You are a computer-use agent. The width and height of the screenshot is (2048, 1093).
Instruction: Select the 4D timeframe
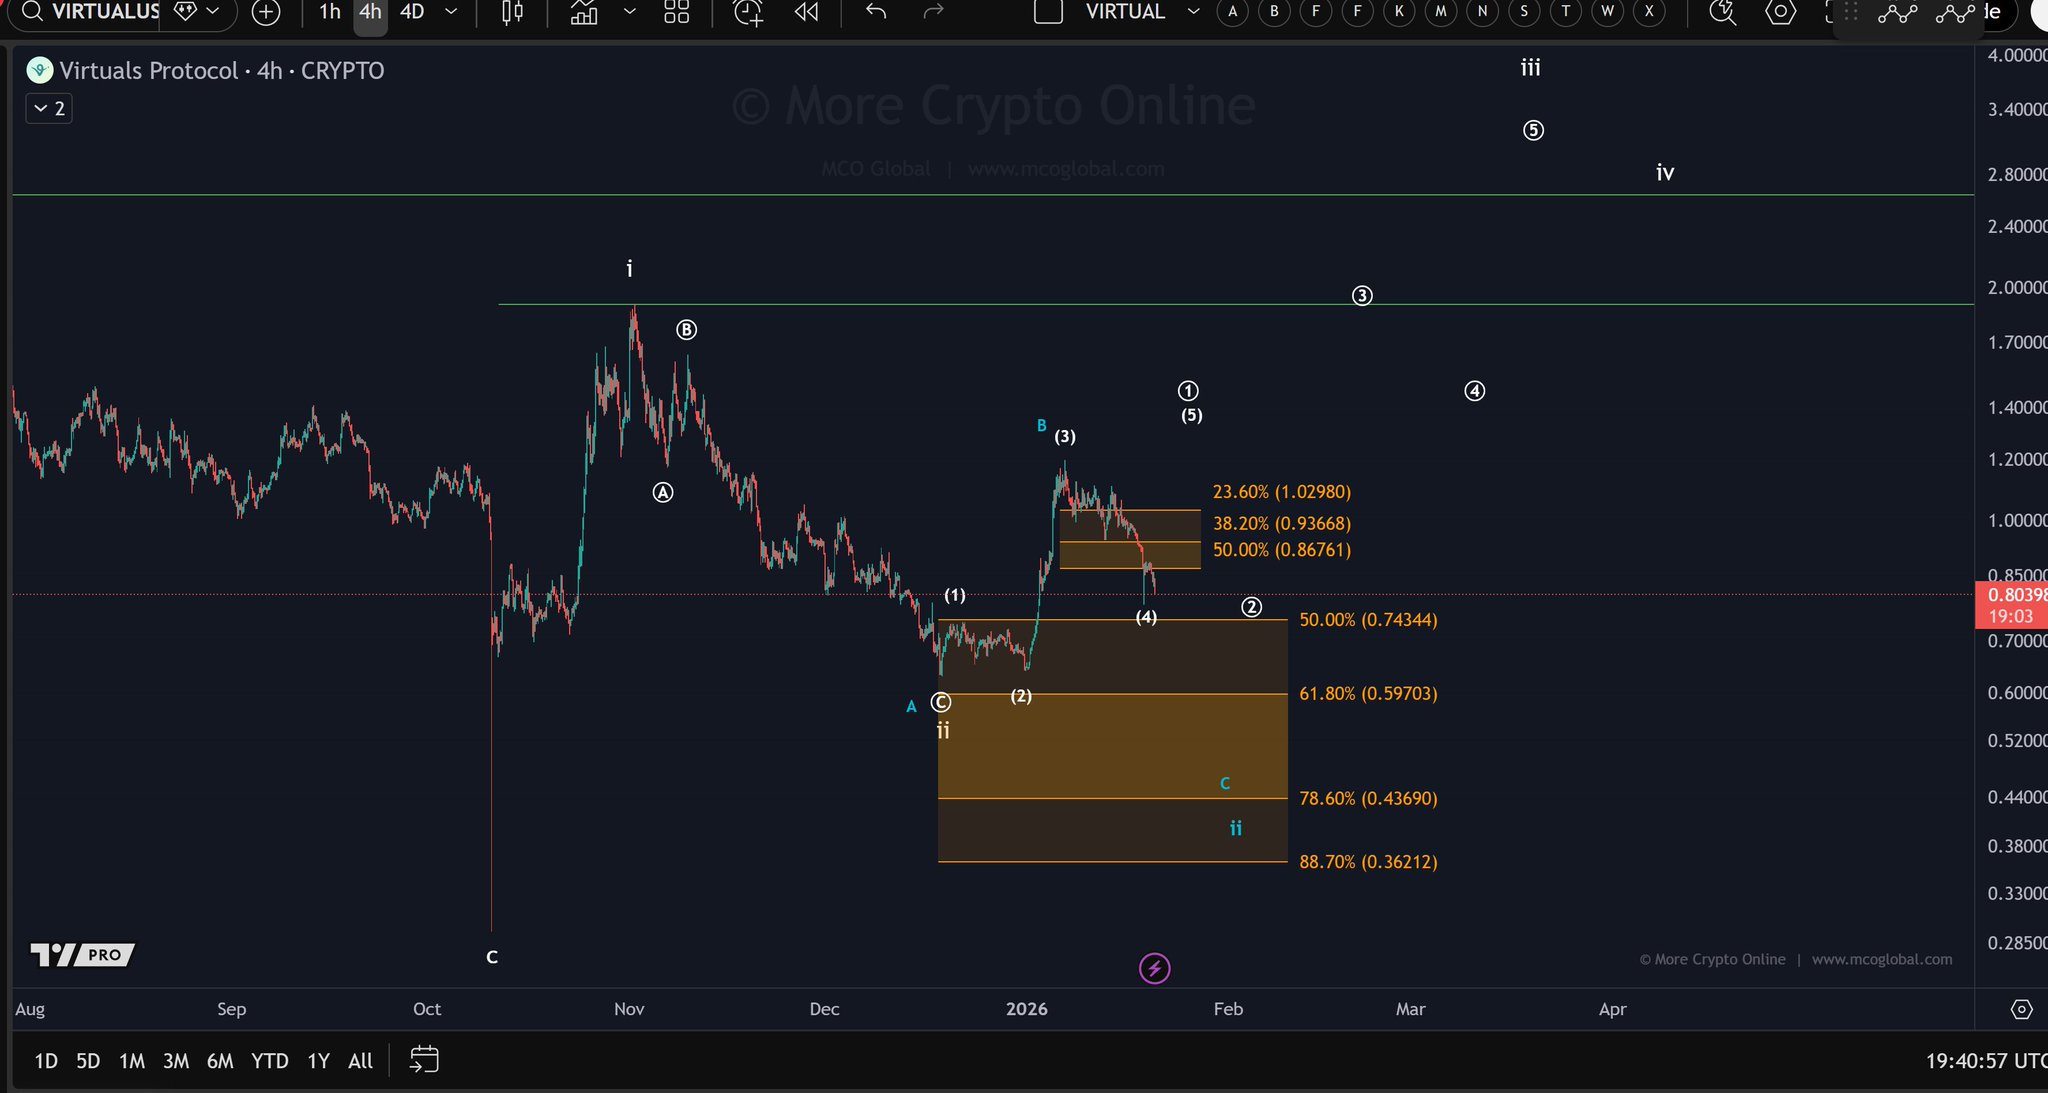pos(412,12)
